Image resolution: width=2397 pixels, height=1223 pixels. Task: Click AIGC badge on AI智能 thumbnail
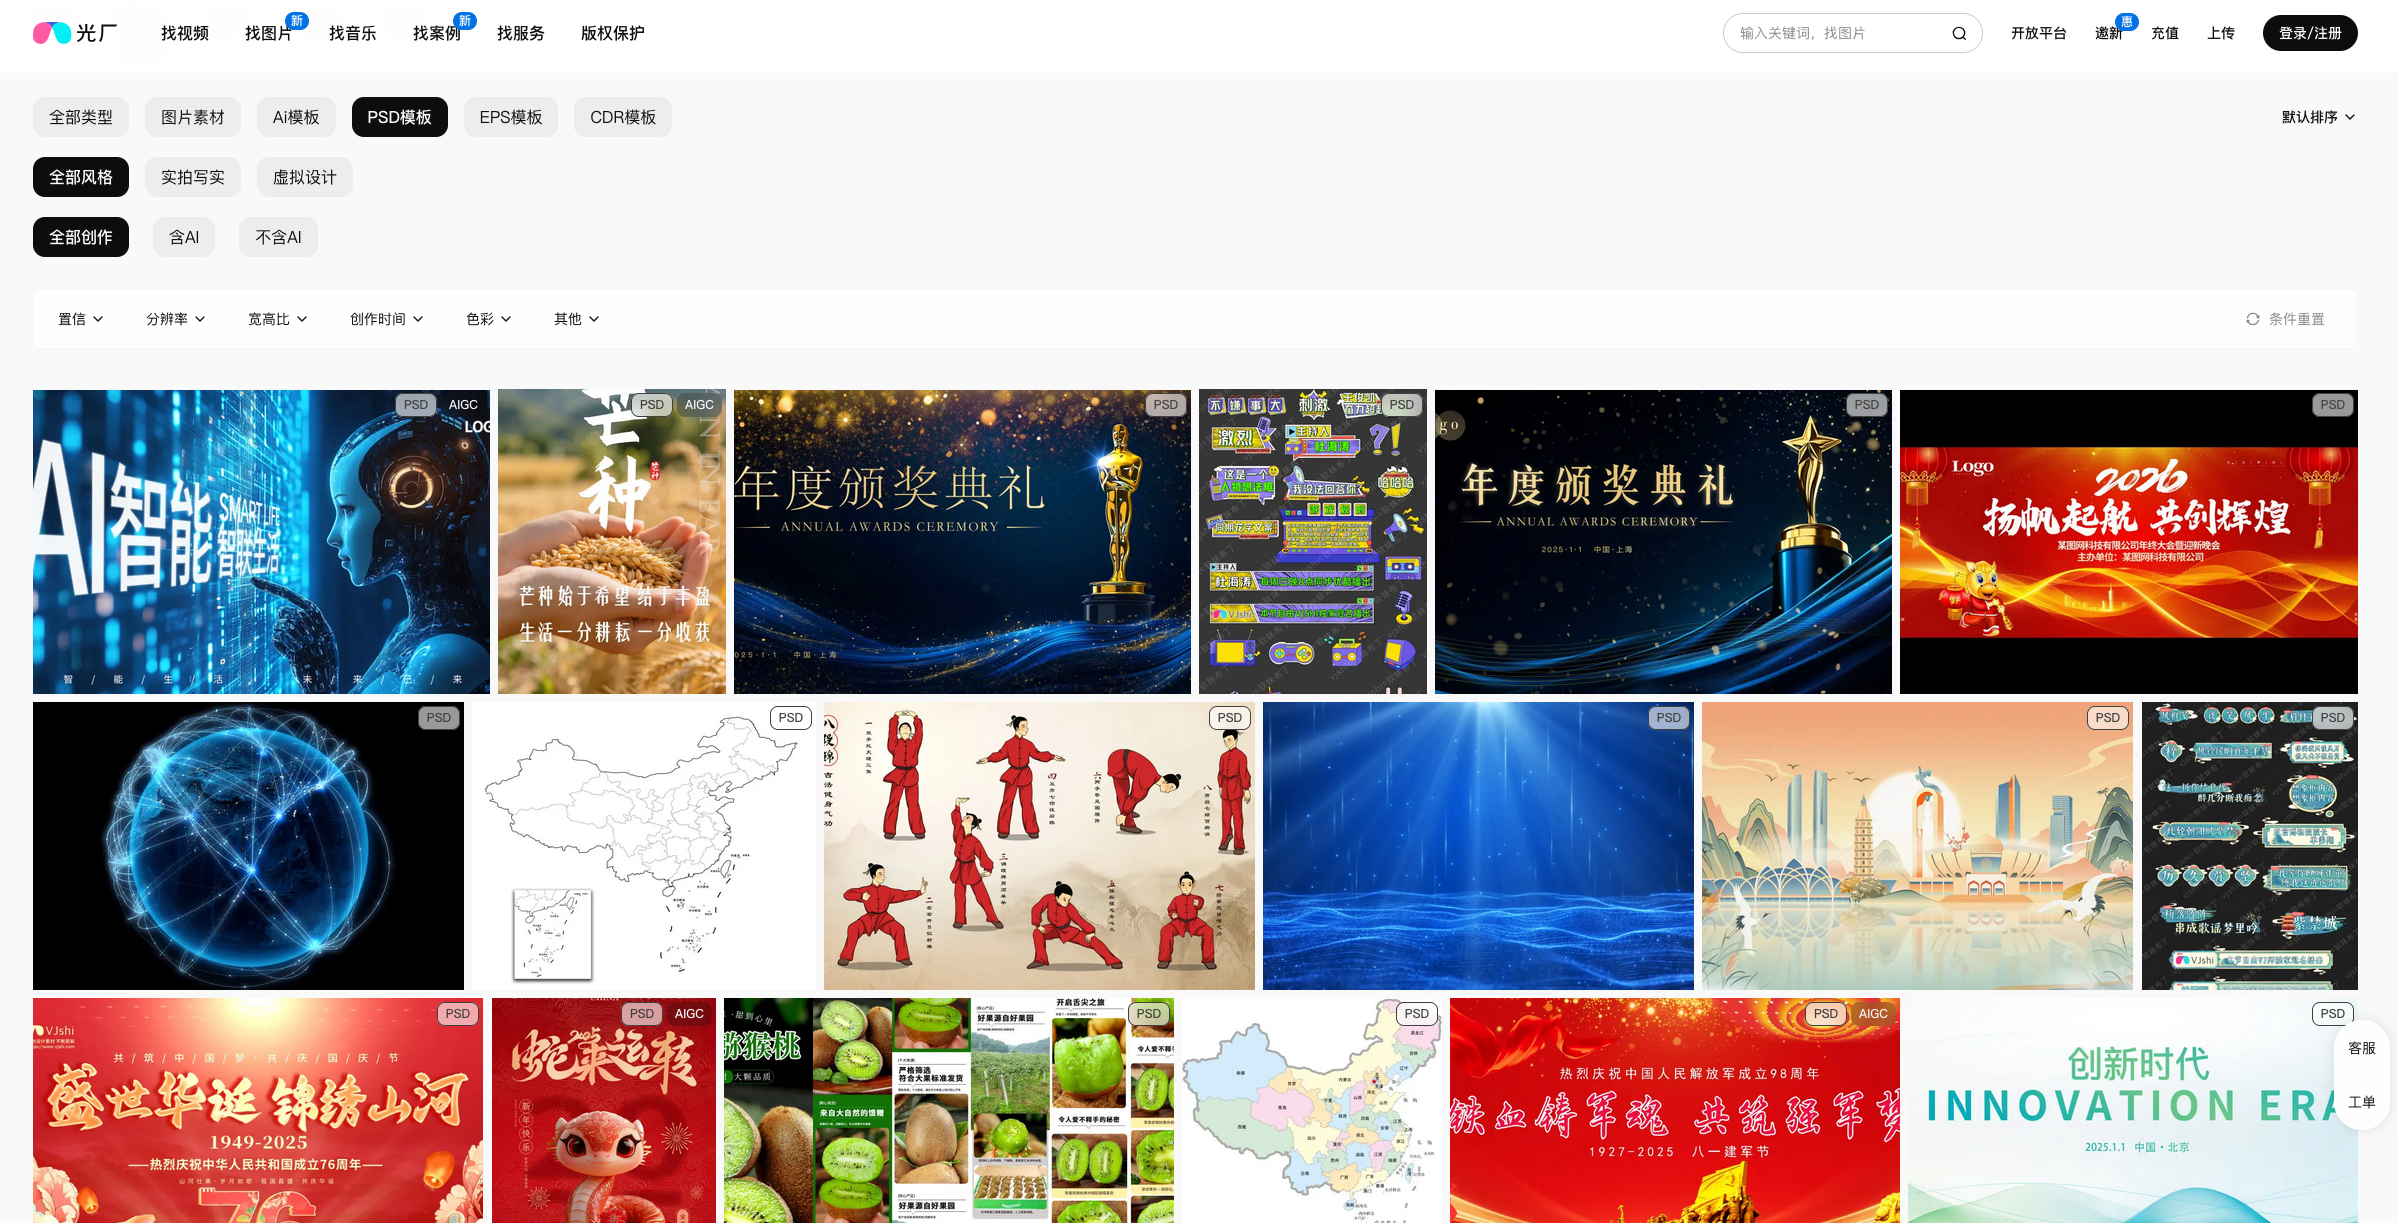(x=463, y=405)
